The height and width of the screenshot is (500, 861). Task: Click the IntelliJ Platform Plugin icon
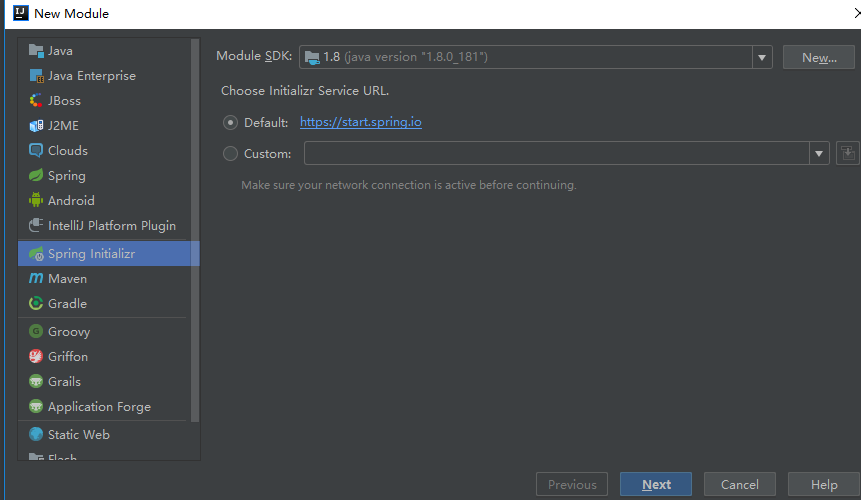pos(36,225)
